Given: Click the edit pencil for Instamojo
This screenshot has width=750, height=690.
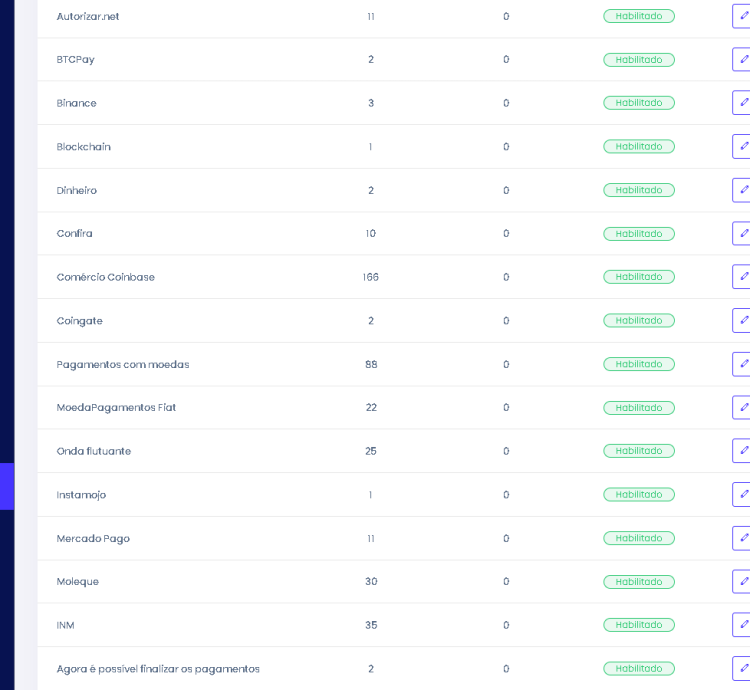Looking at the screenshot, I should coord(743,494).
